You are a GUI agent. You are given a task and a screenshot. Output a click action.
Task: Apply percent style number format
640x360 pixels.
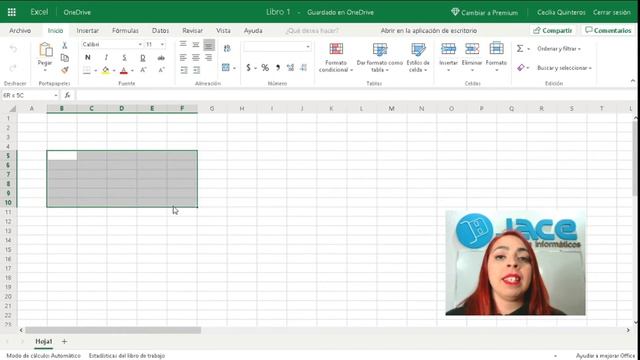[265, 68]
